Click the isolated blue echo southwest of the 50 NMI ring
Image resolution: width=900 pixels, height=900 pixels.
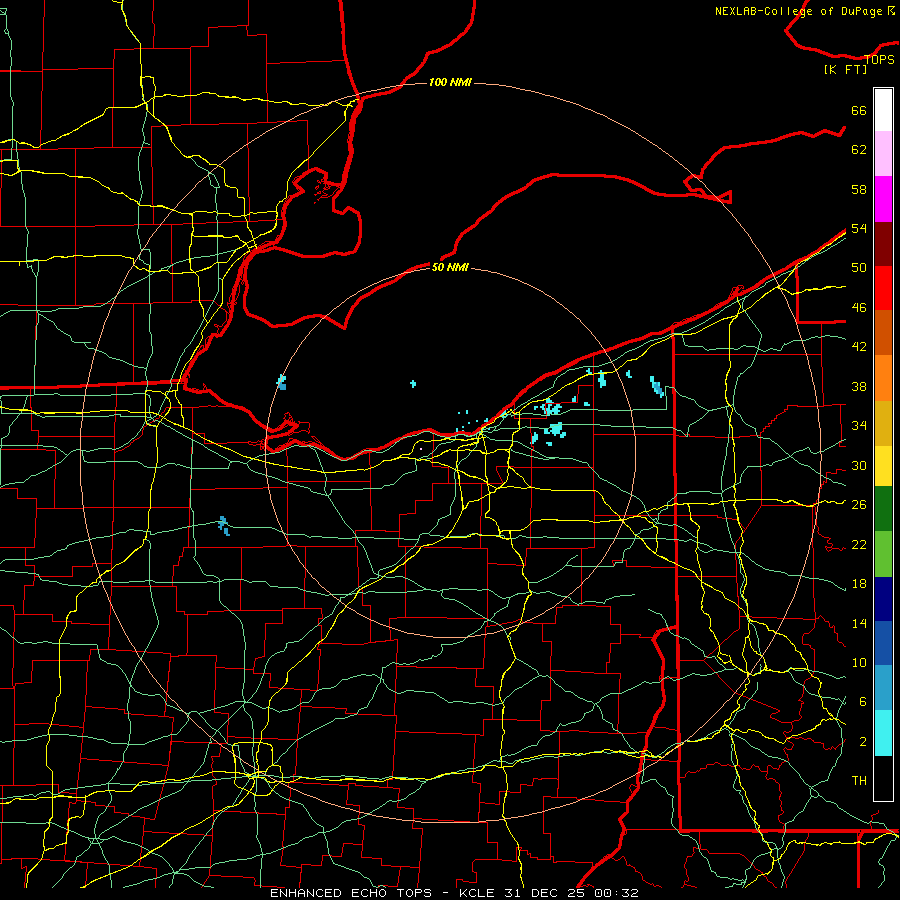coord(224,526)
